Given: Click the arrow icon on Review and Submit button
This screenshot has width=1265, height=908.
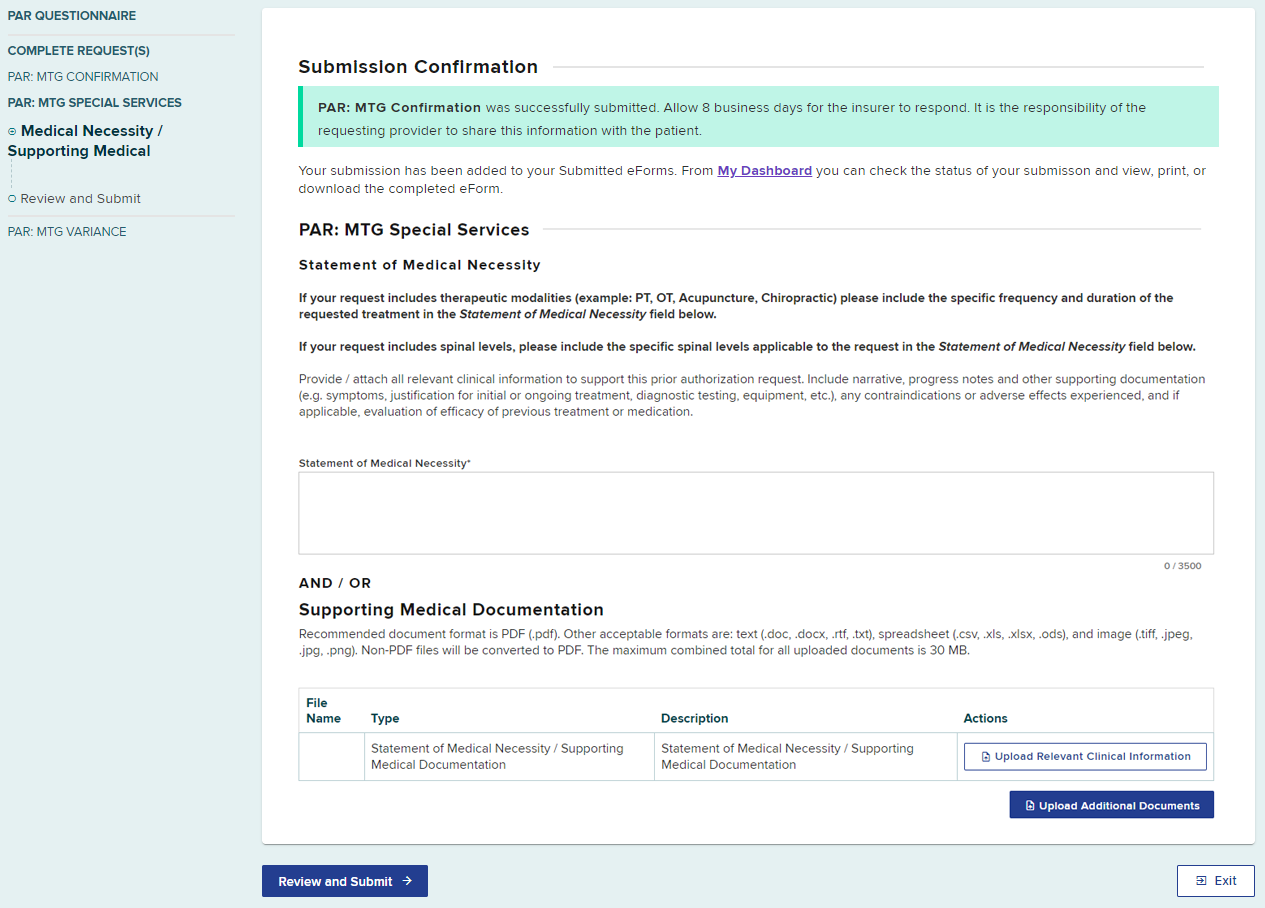Looking at the screenshot, I should tap(407, 881).
